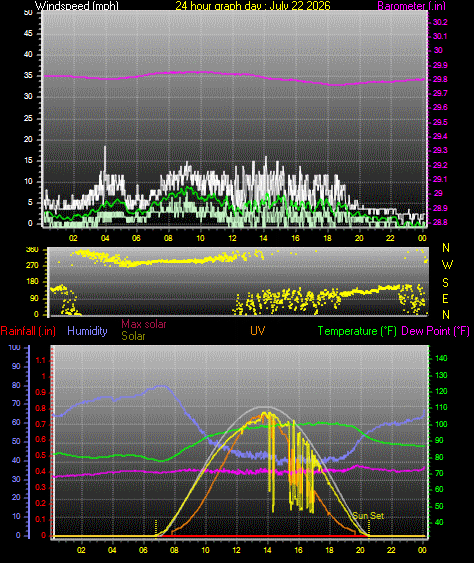Screen dimensions: 474x563
Task: Select the "0.8" rainfall axis value
Action: pyautogui.click(x=41, y=409)
